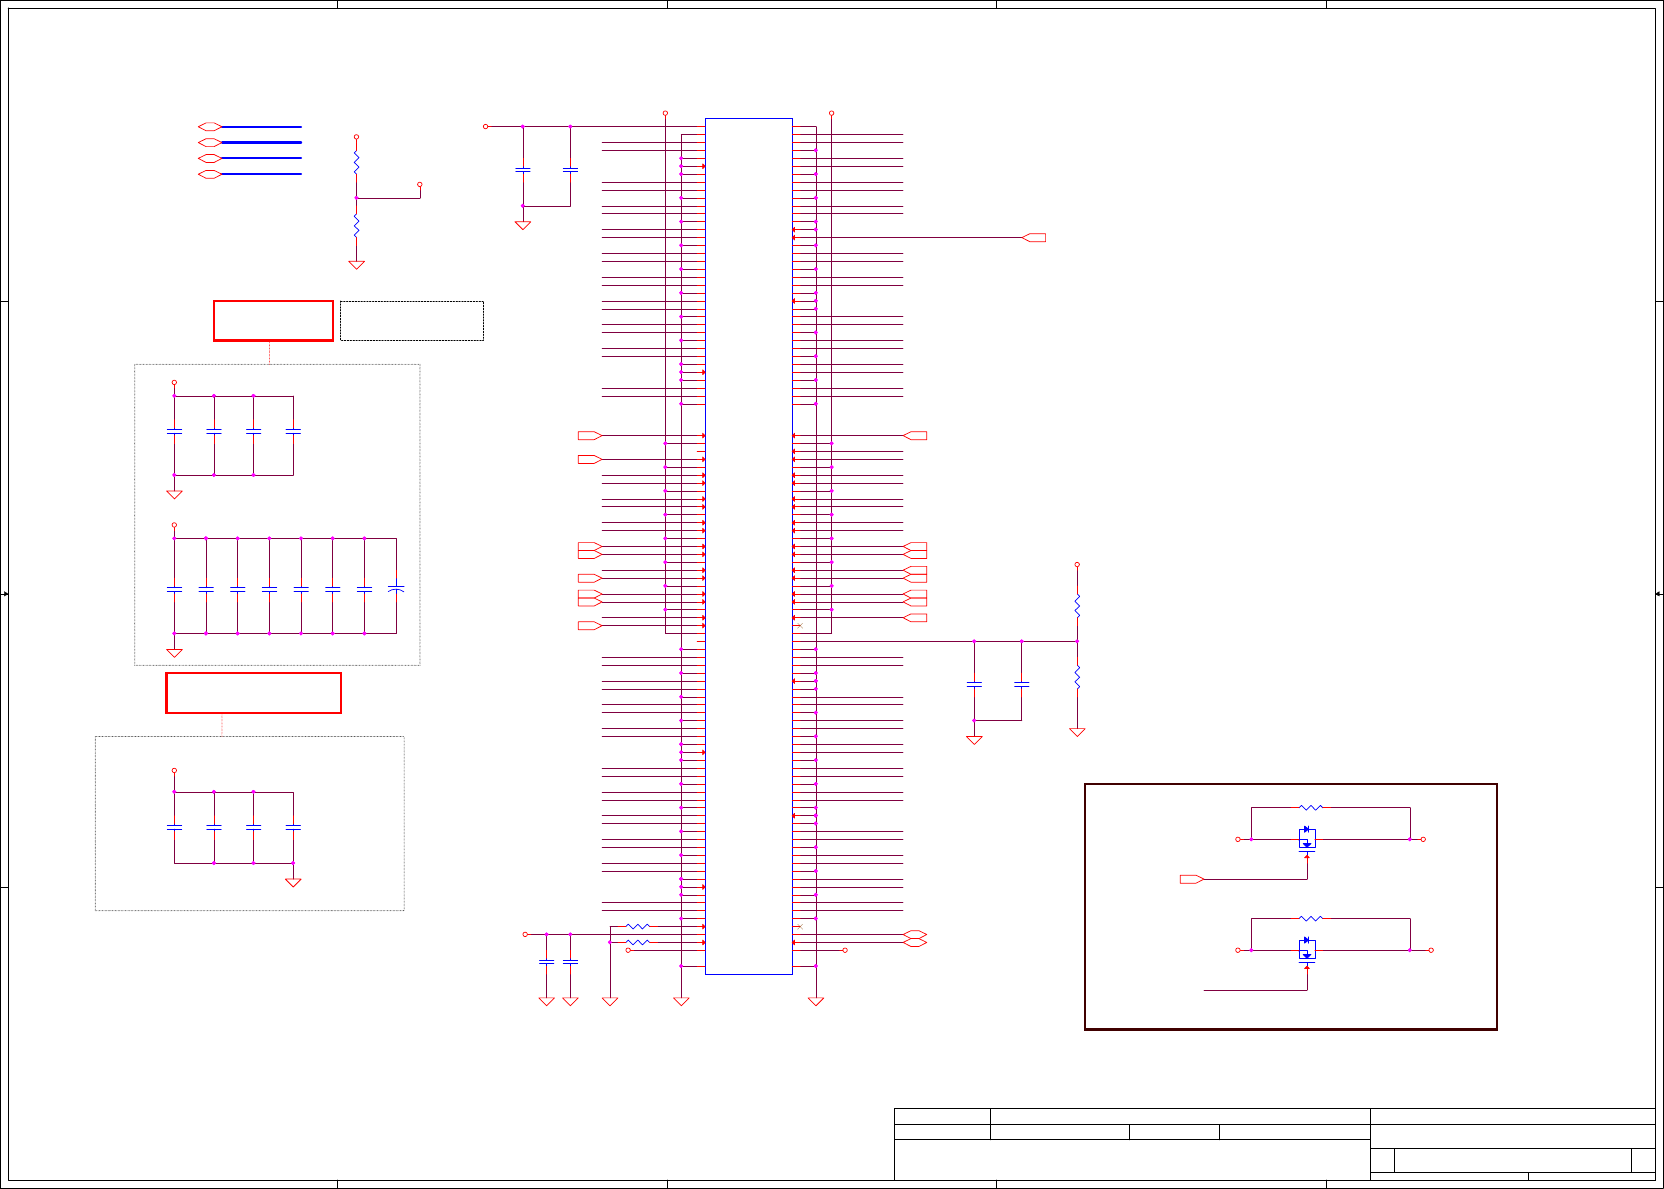The width and height of the screenshot is (1664, 1189).
Task: Select the large blue central connector body
Action: coord(749,546)
